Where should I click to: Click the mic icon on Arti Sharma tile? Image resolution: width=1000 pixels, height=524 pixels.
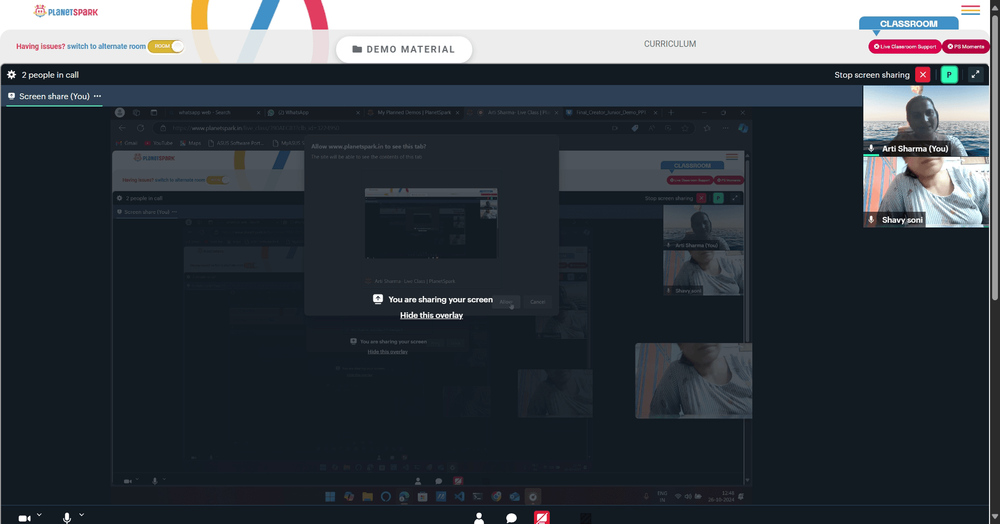tap(871, 149)
